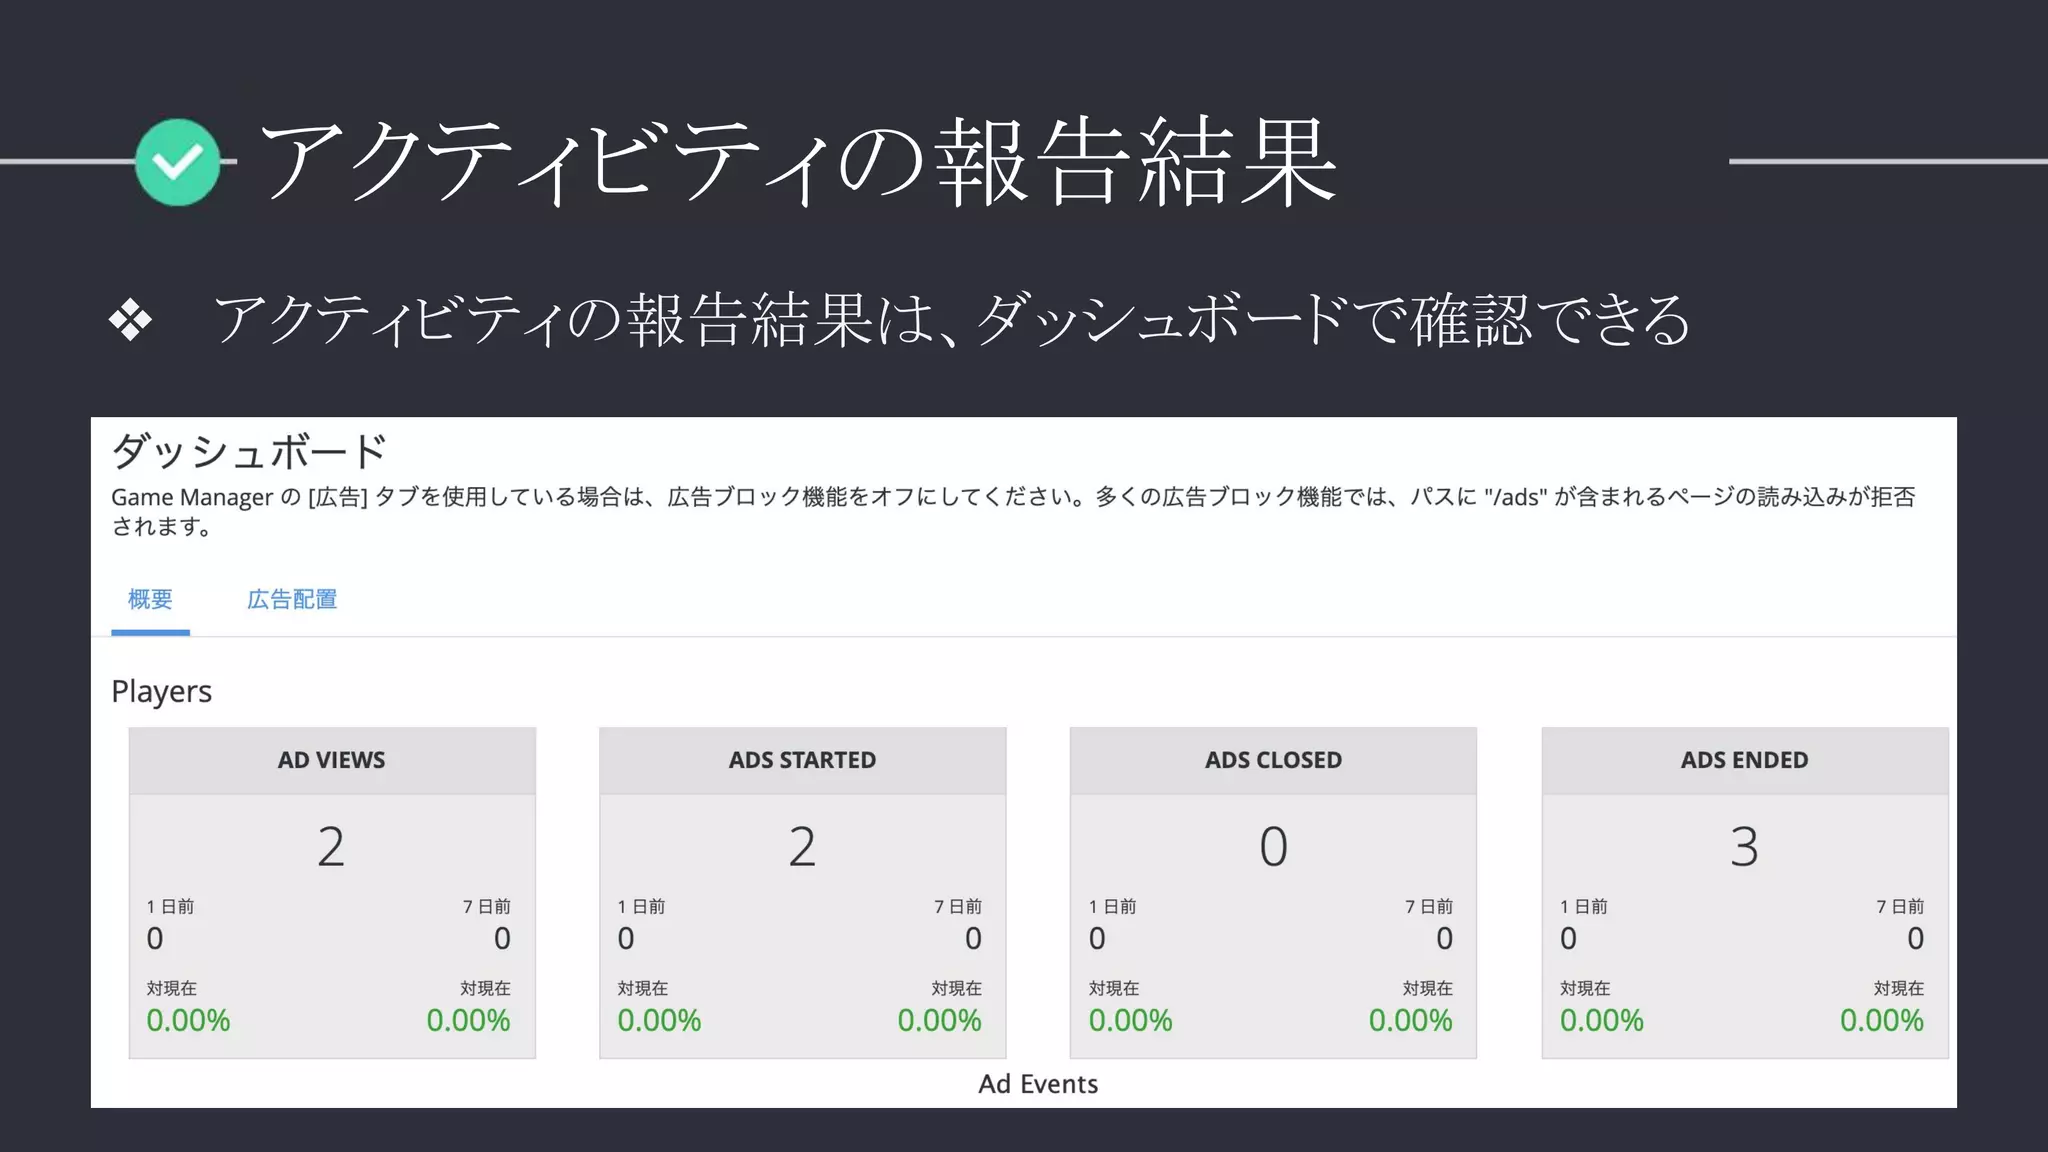This screenshot has height=1152, width=2048.
Task: Click the left 対現在 label in ADS ENDED
Action: 1585,989
